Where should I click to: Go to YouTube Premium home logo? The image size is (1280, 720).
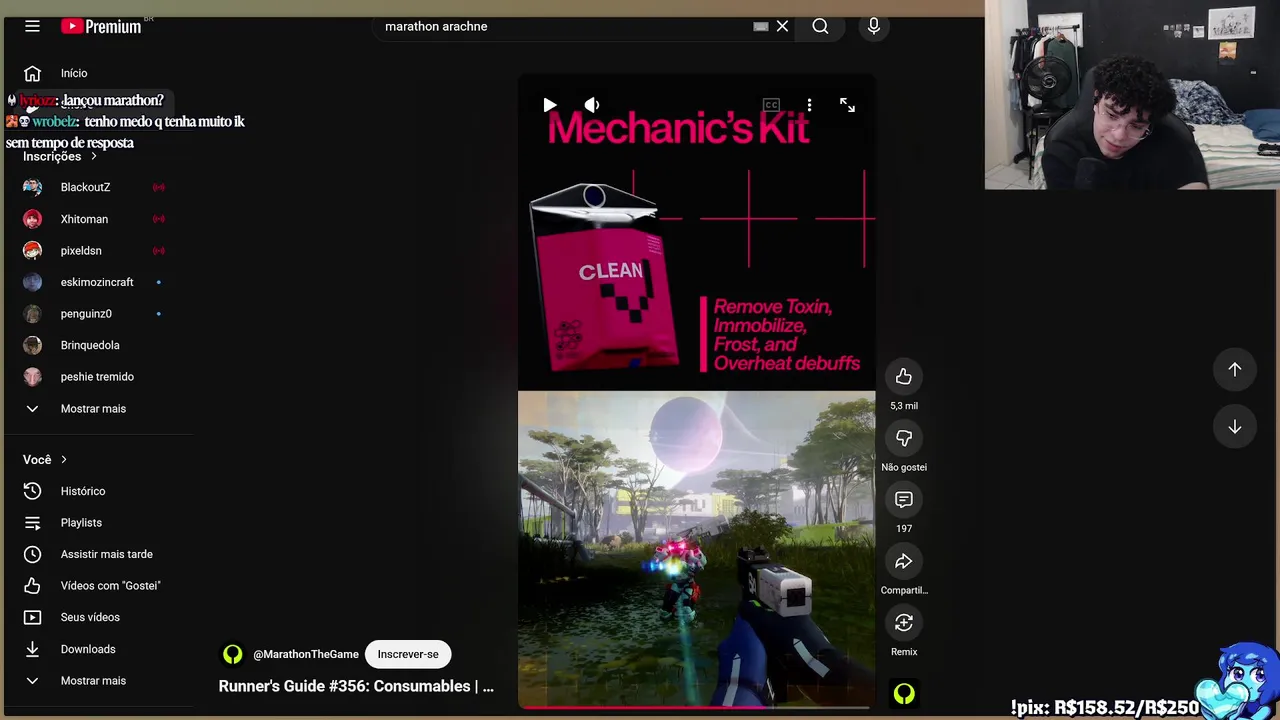click(101, 26)
